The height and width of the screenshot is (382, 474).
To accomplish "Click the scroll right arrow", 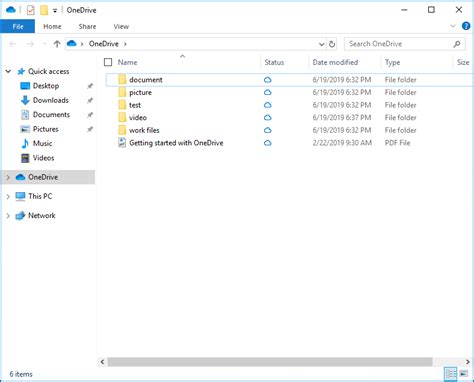I will (x=468, y=362).
